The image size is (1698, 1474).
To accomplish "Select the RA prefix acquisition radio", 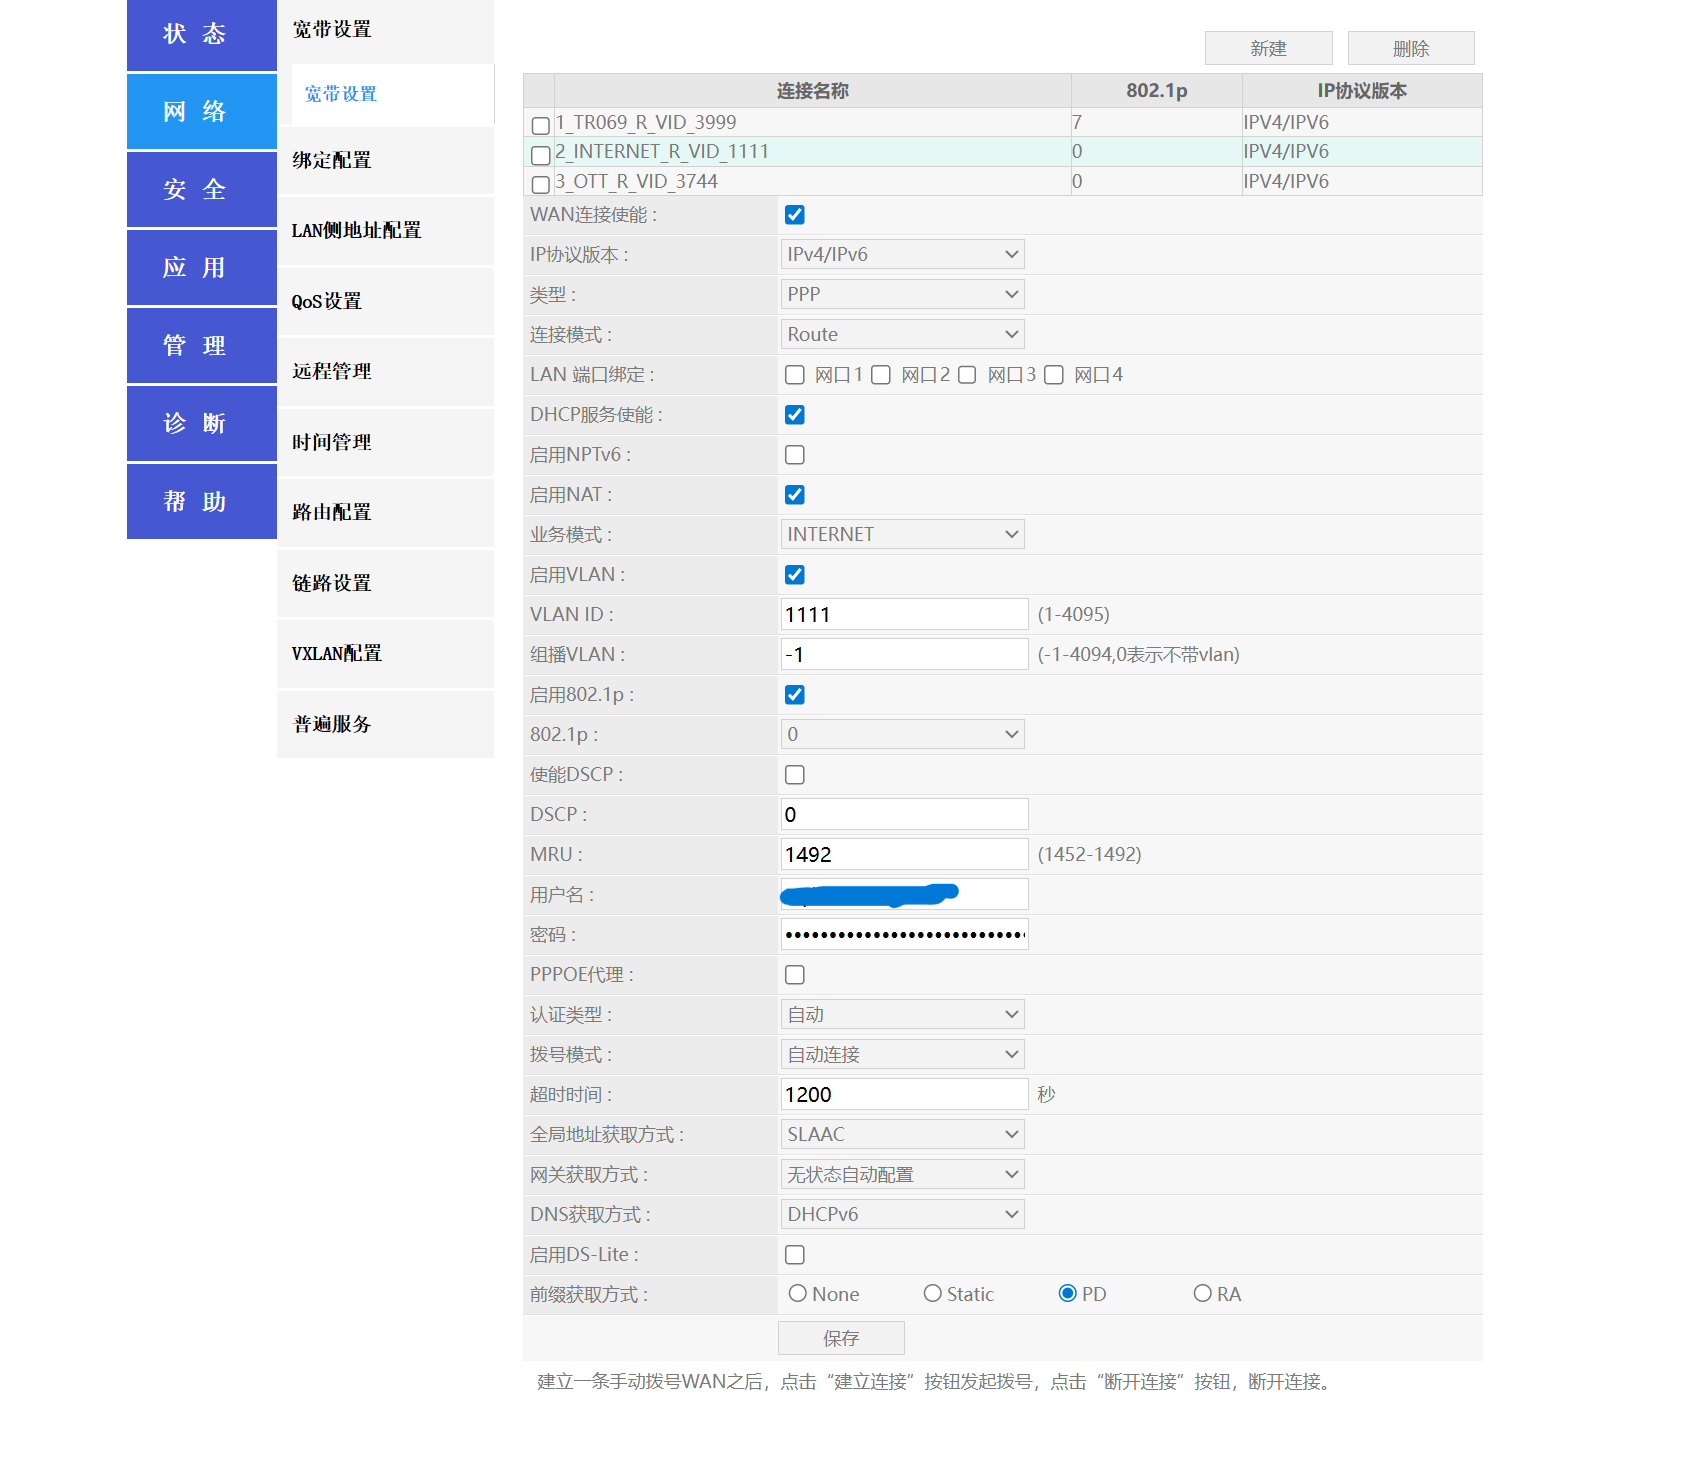I will (1202, 1294).
